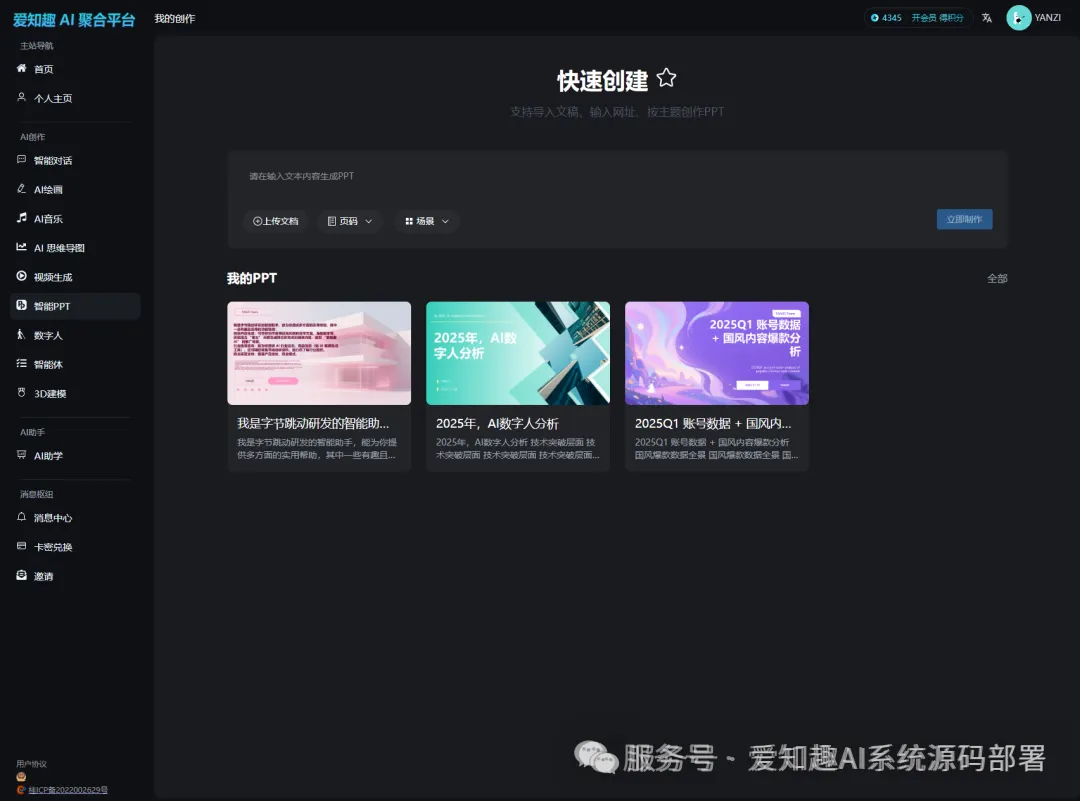This screenshot has width=1080, height=801.
Task: Select 视频生成 in the sidebar
Action: 75,277
